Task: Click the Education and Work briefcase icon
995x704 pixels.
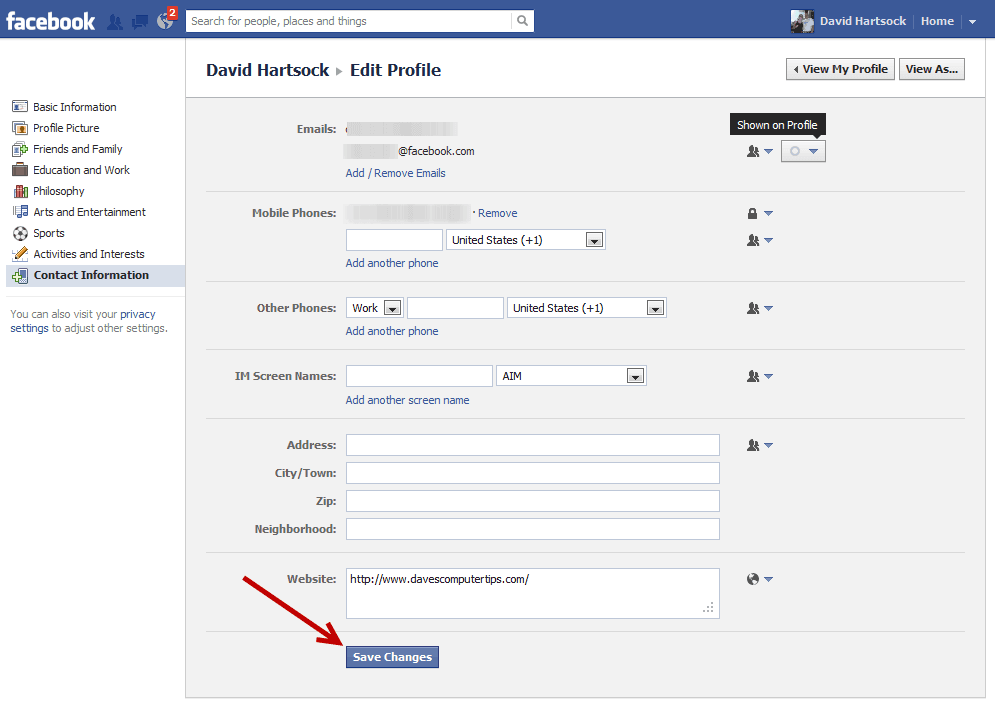Action: tap(20, 169)
